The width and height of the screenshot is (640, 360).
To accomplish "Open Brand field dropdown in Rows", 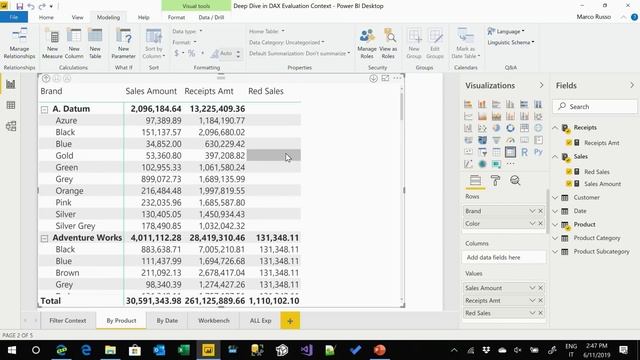I will (532, 211).
